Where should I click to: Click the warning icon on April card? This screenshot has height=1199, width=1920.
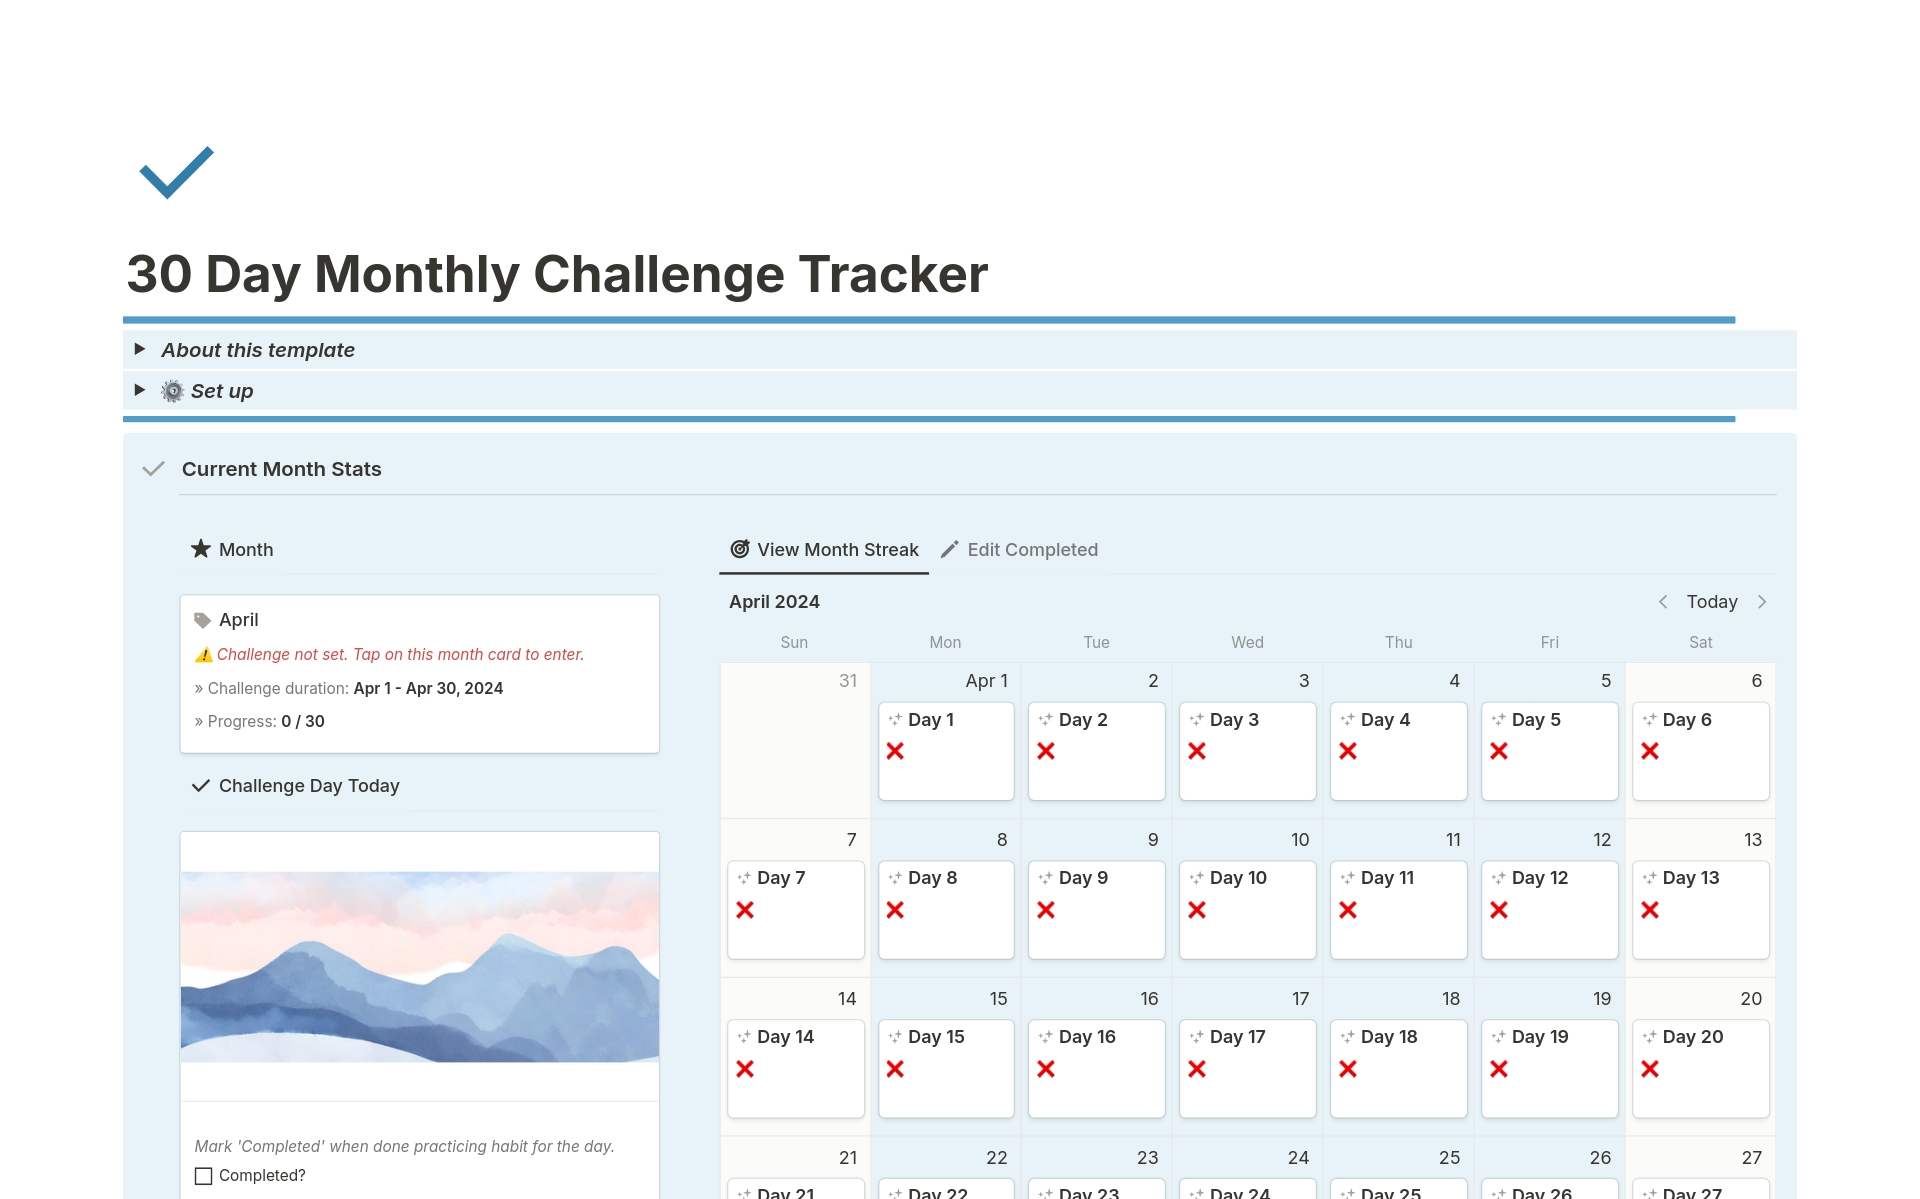pyautogui.click(x=203, y=652)
